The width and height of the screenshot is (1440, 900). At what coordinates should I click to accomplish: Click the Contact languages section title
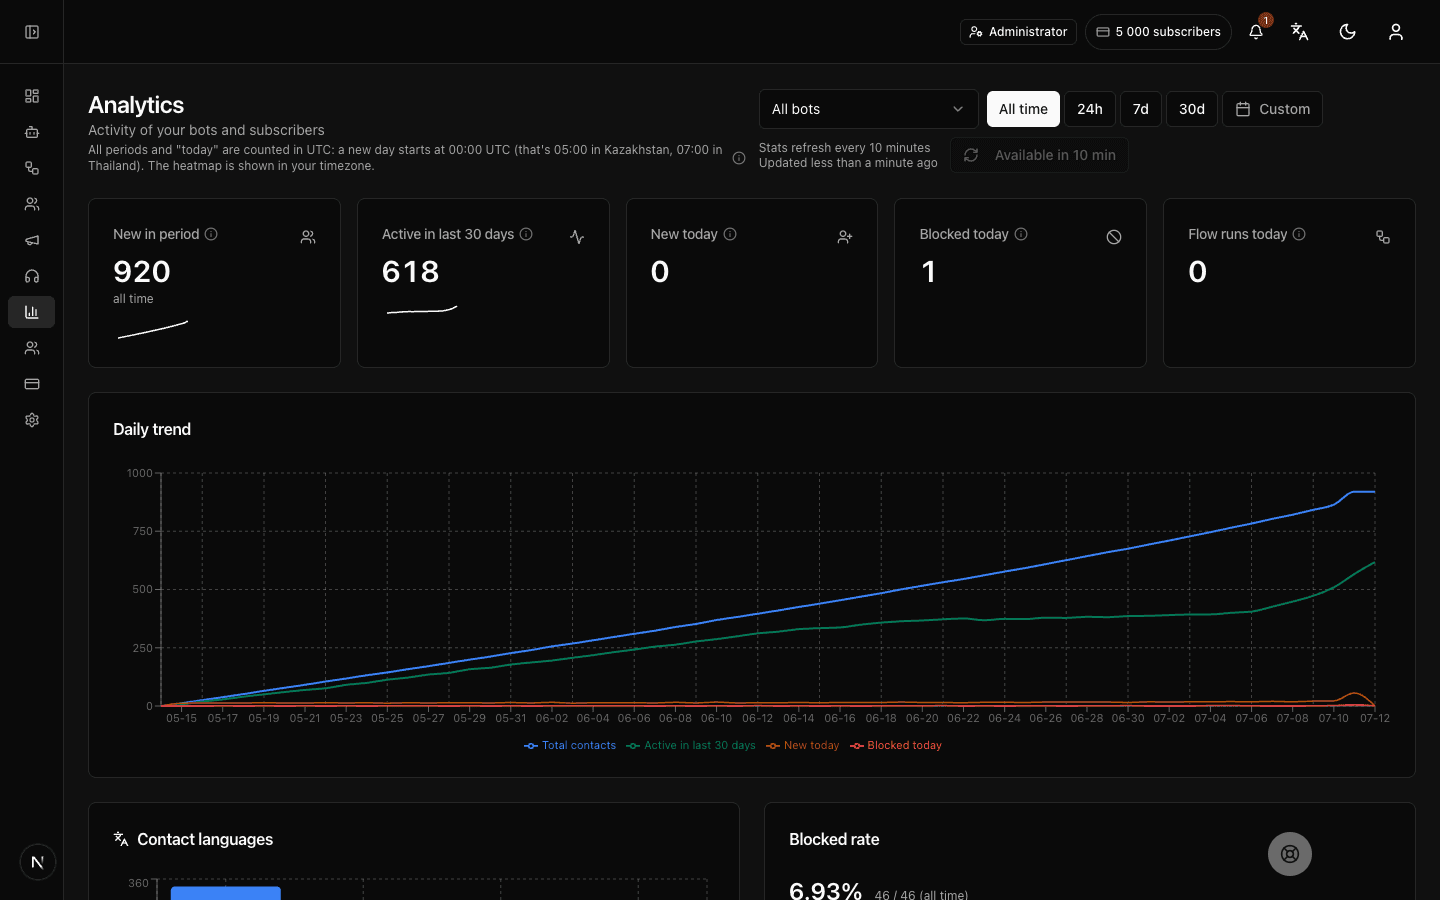tap(205, 839)
